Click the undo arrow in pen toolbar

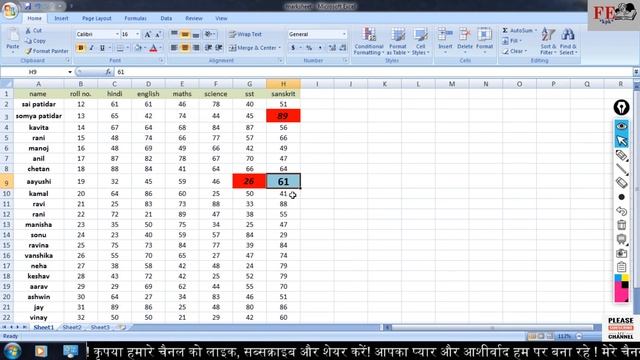pyautogui.click(x=621, y=211)
